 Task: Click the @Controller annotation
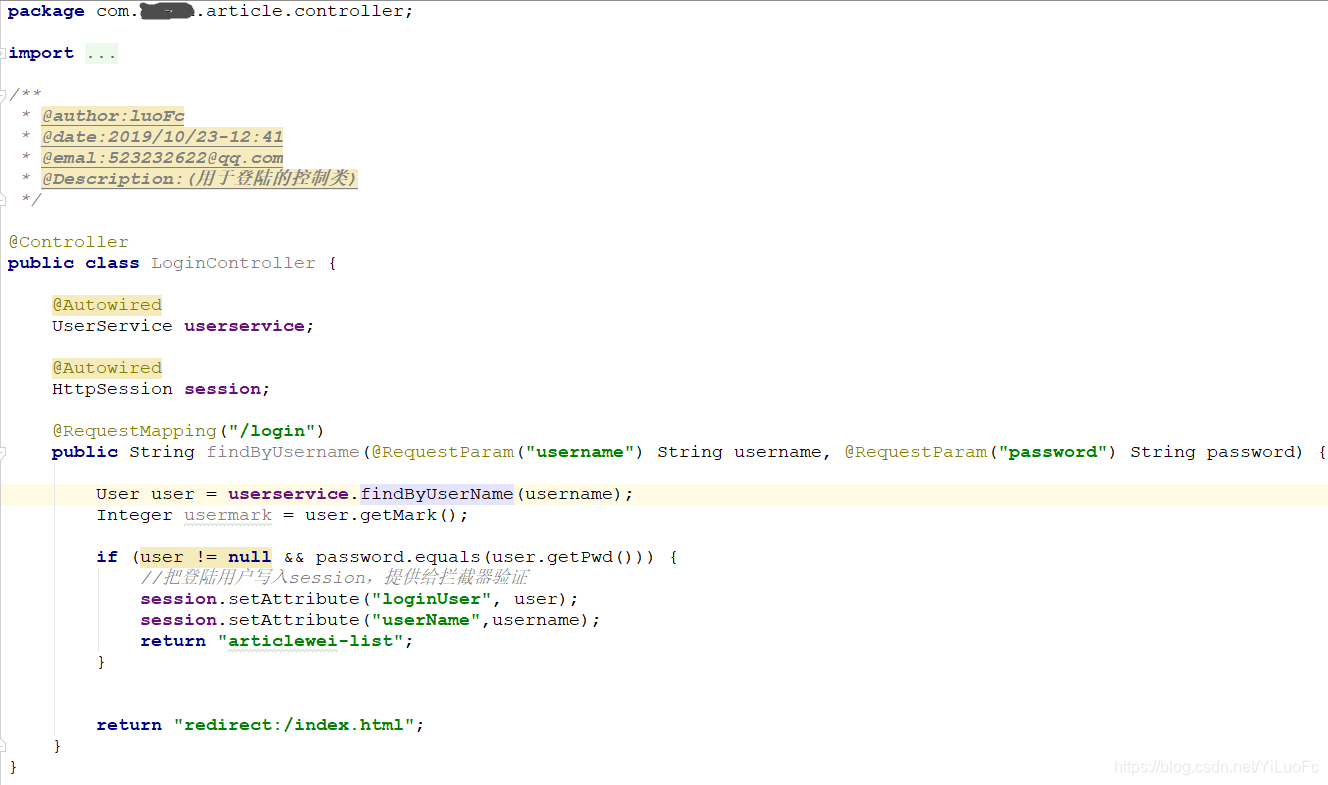(69, 242)
